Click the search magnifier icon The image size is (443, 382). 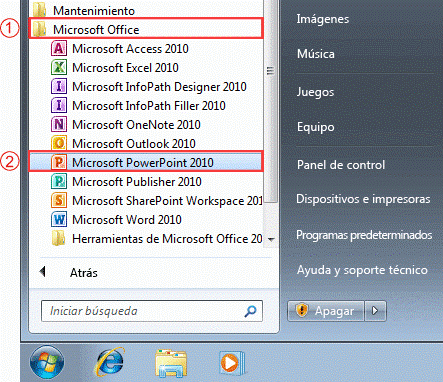pyautogui.click(x=250, y=311)
